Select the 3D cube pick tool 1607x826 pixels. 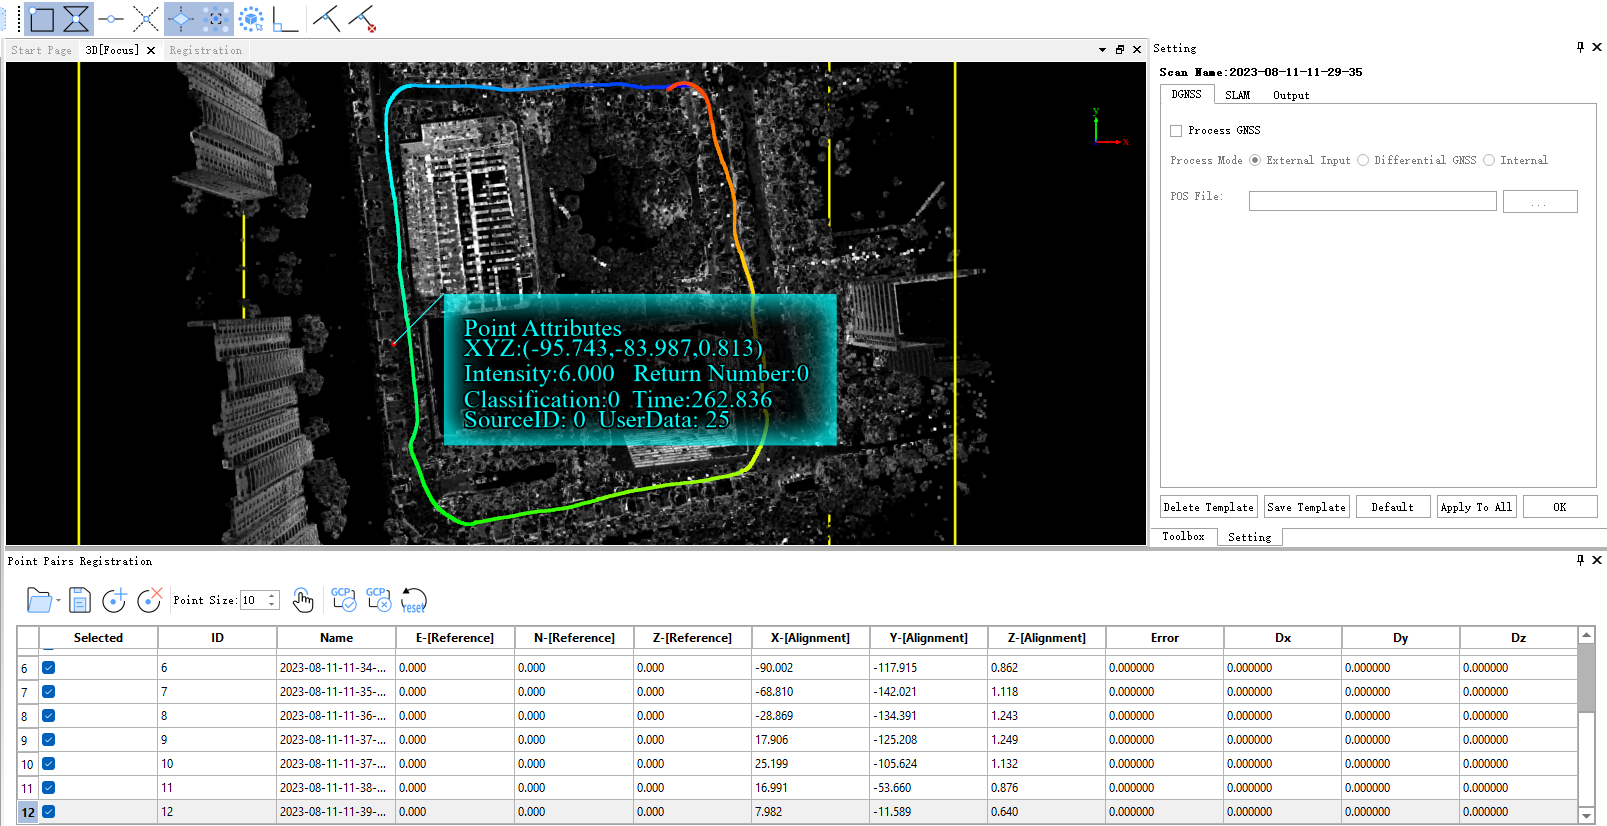(251, 19)
